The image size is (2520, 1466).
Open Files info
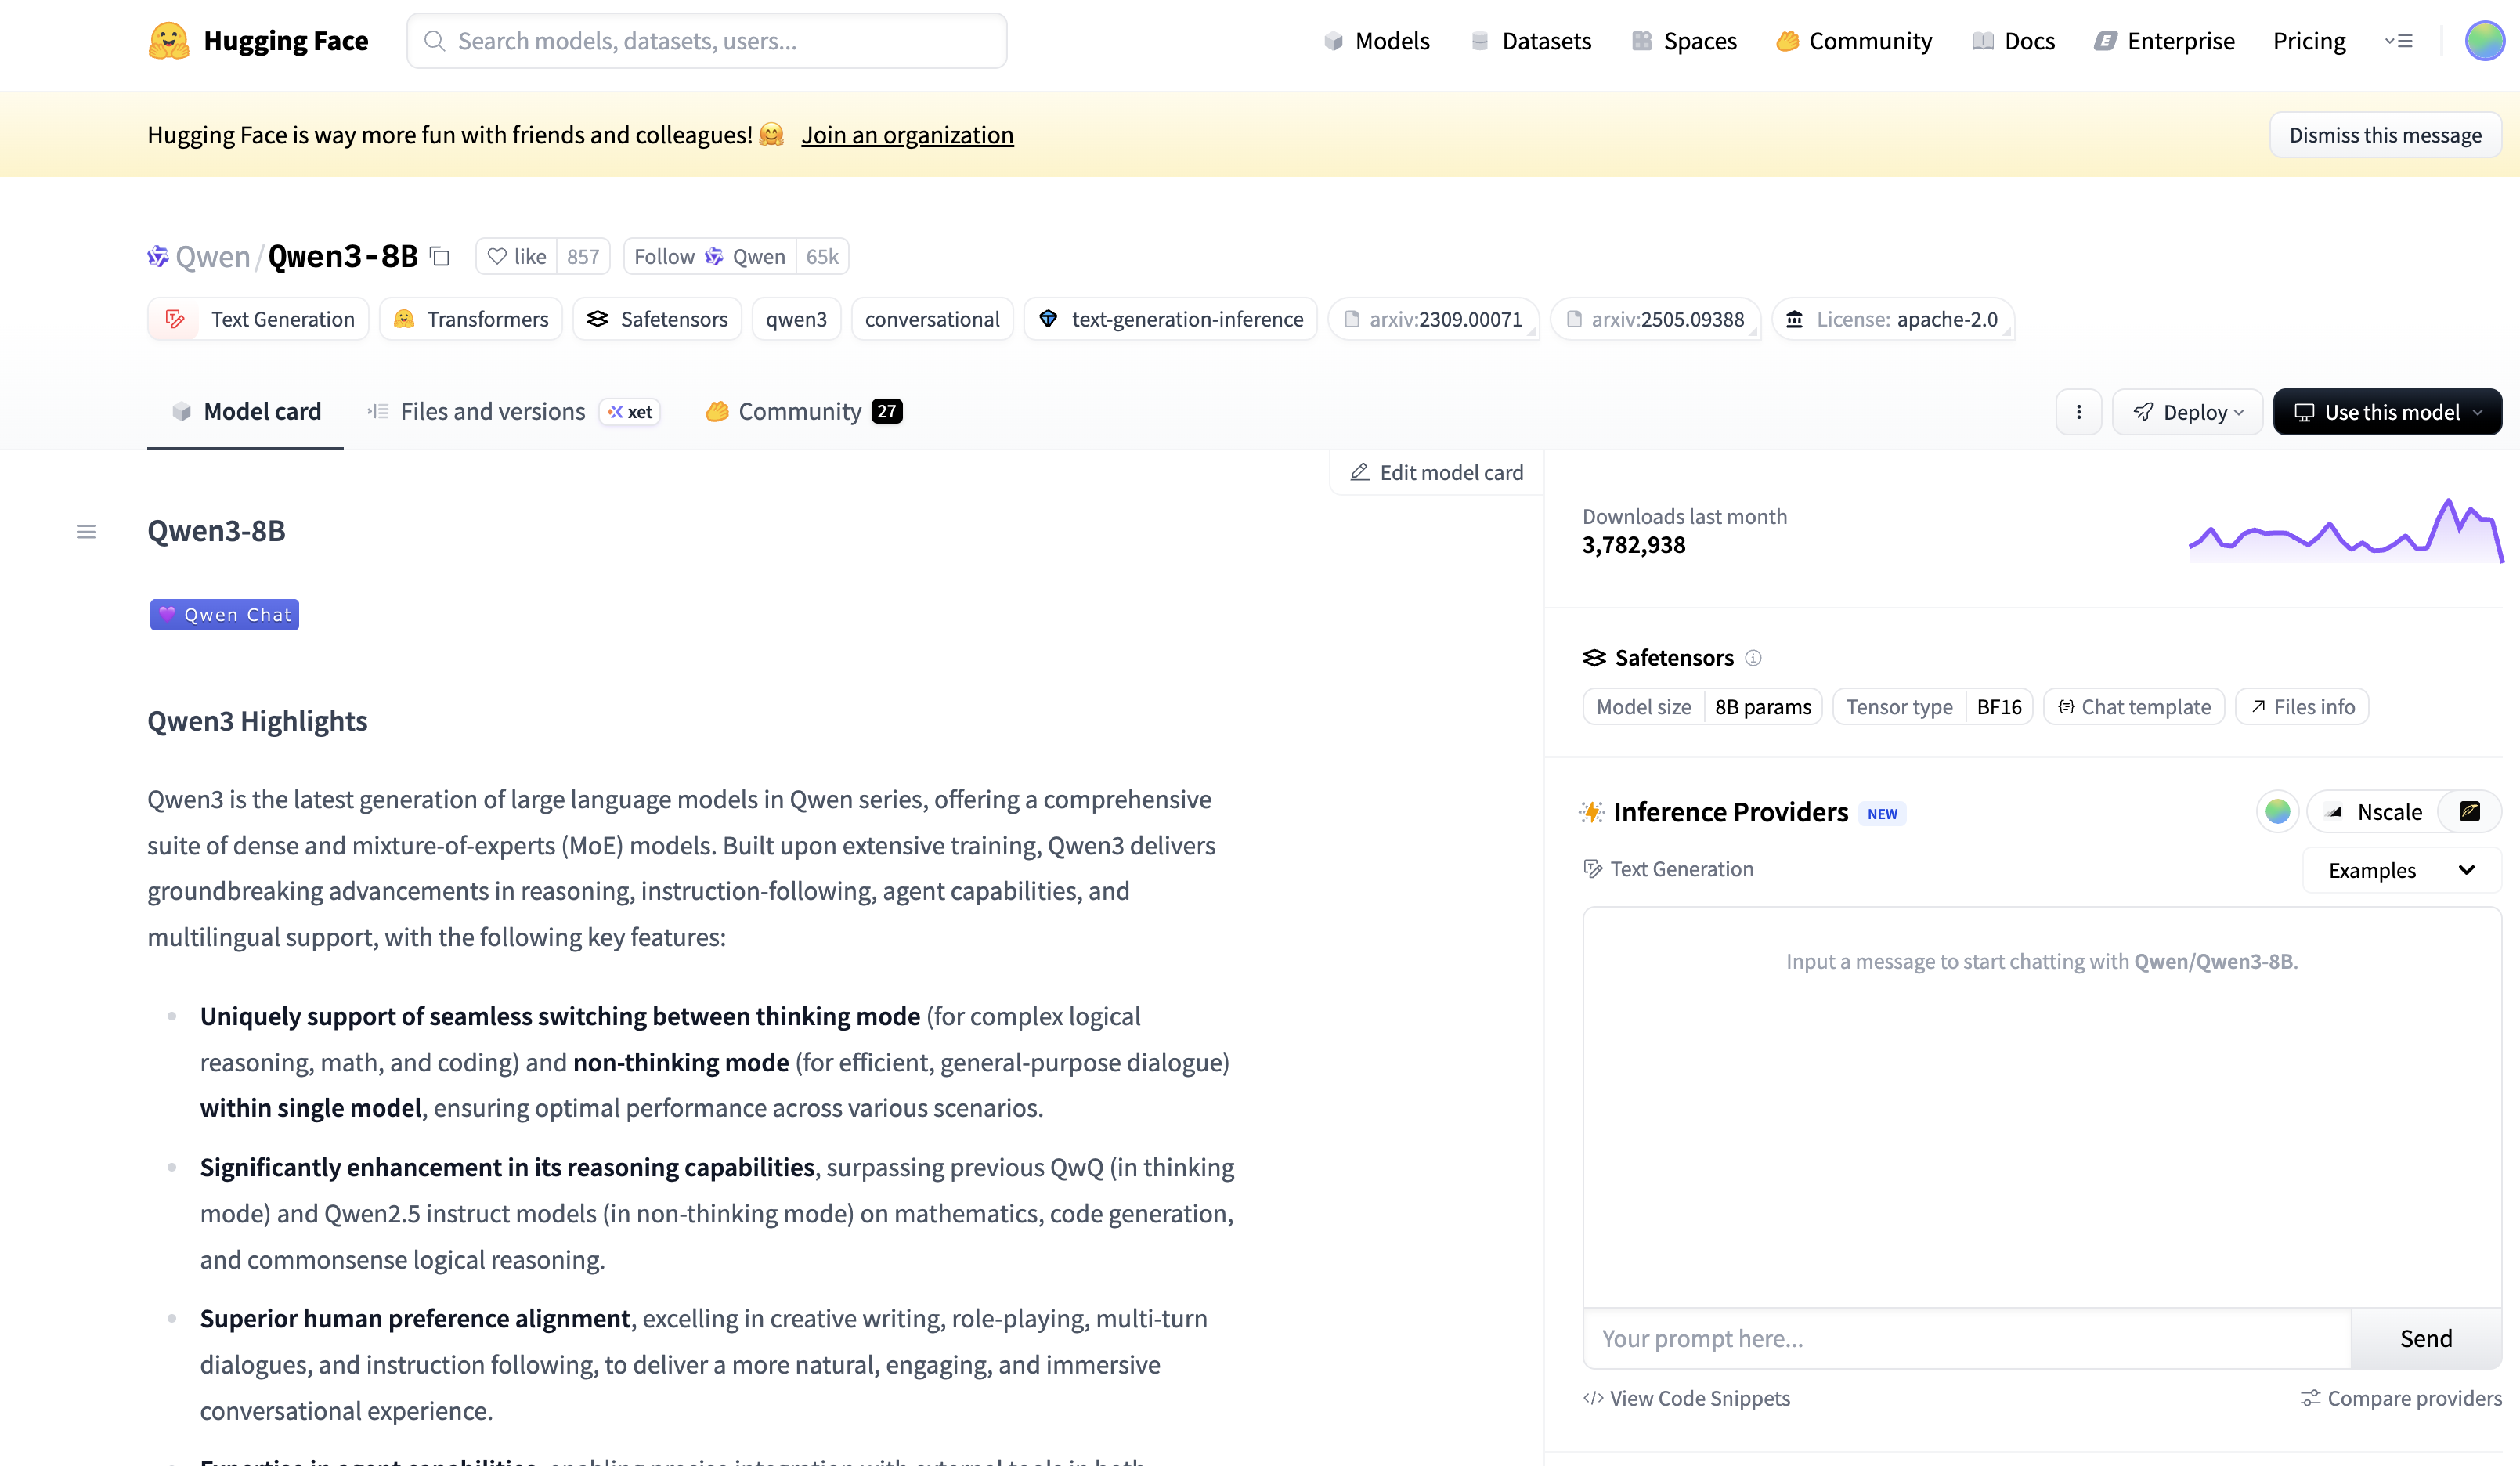[x=2302, y=707]
